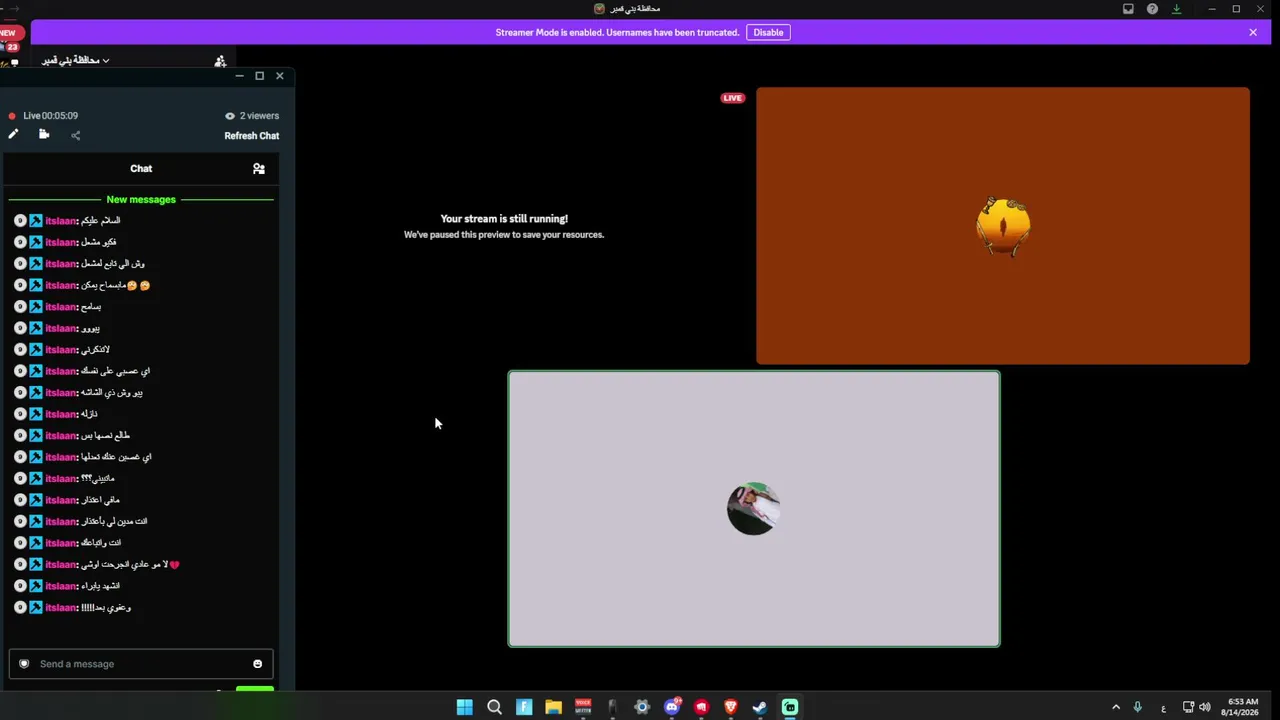Click the camera clip icon under Live timer
Viewport: 1280px width, 720px height.
pos(44,134)
